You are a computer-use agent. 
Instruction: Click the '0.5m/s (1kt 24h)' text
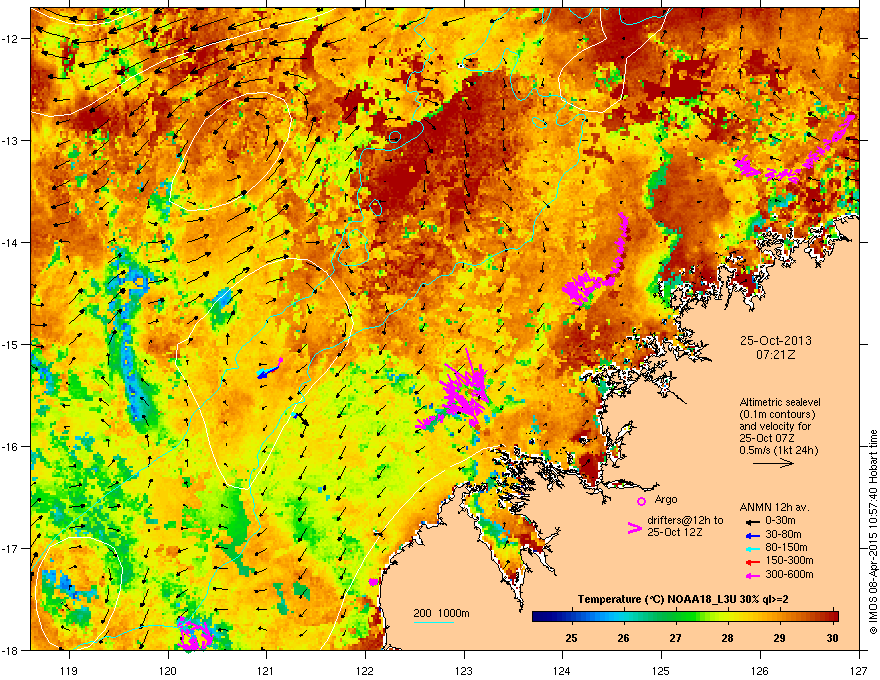pyautogui.click(x=779, y=450)
